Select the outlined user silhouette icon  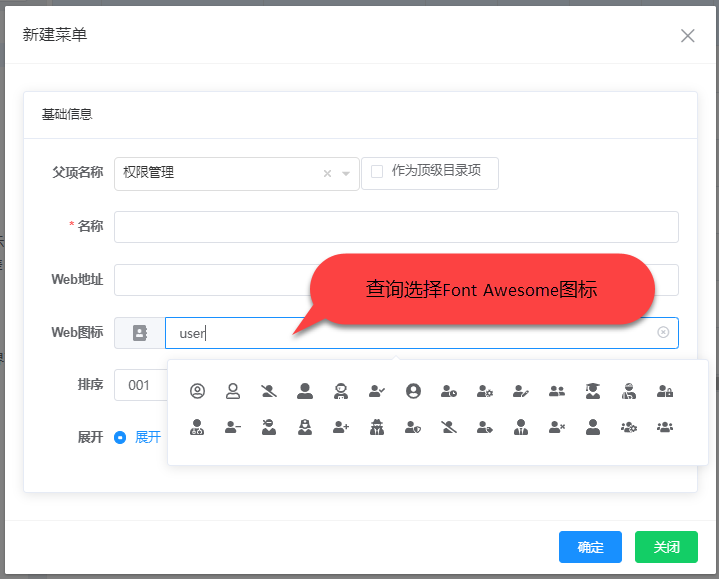tap(233, 391)
